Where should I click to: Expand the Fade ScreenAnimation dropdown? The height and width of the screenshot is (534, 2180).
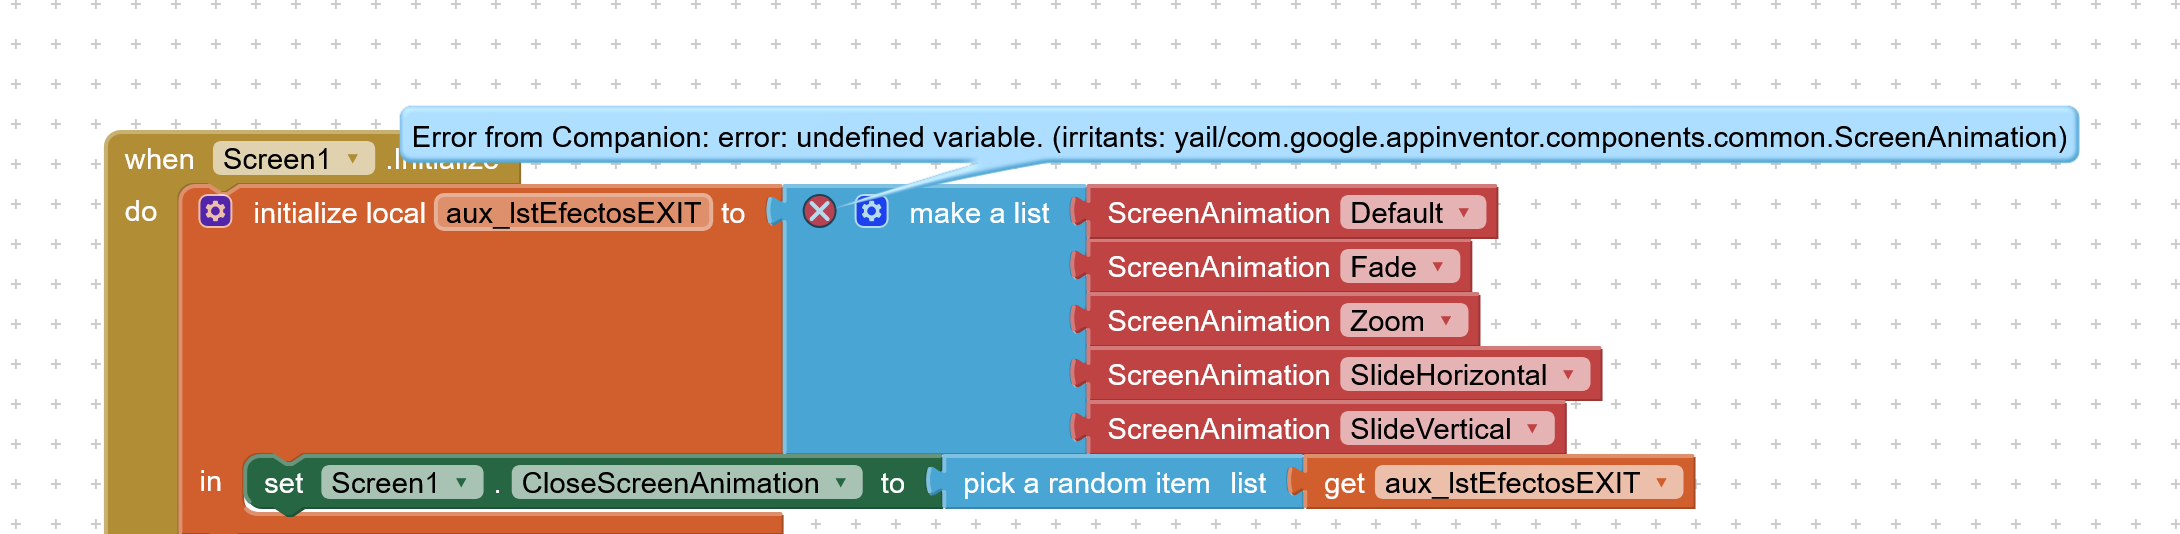click(x=1438, y=267)
